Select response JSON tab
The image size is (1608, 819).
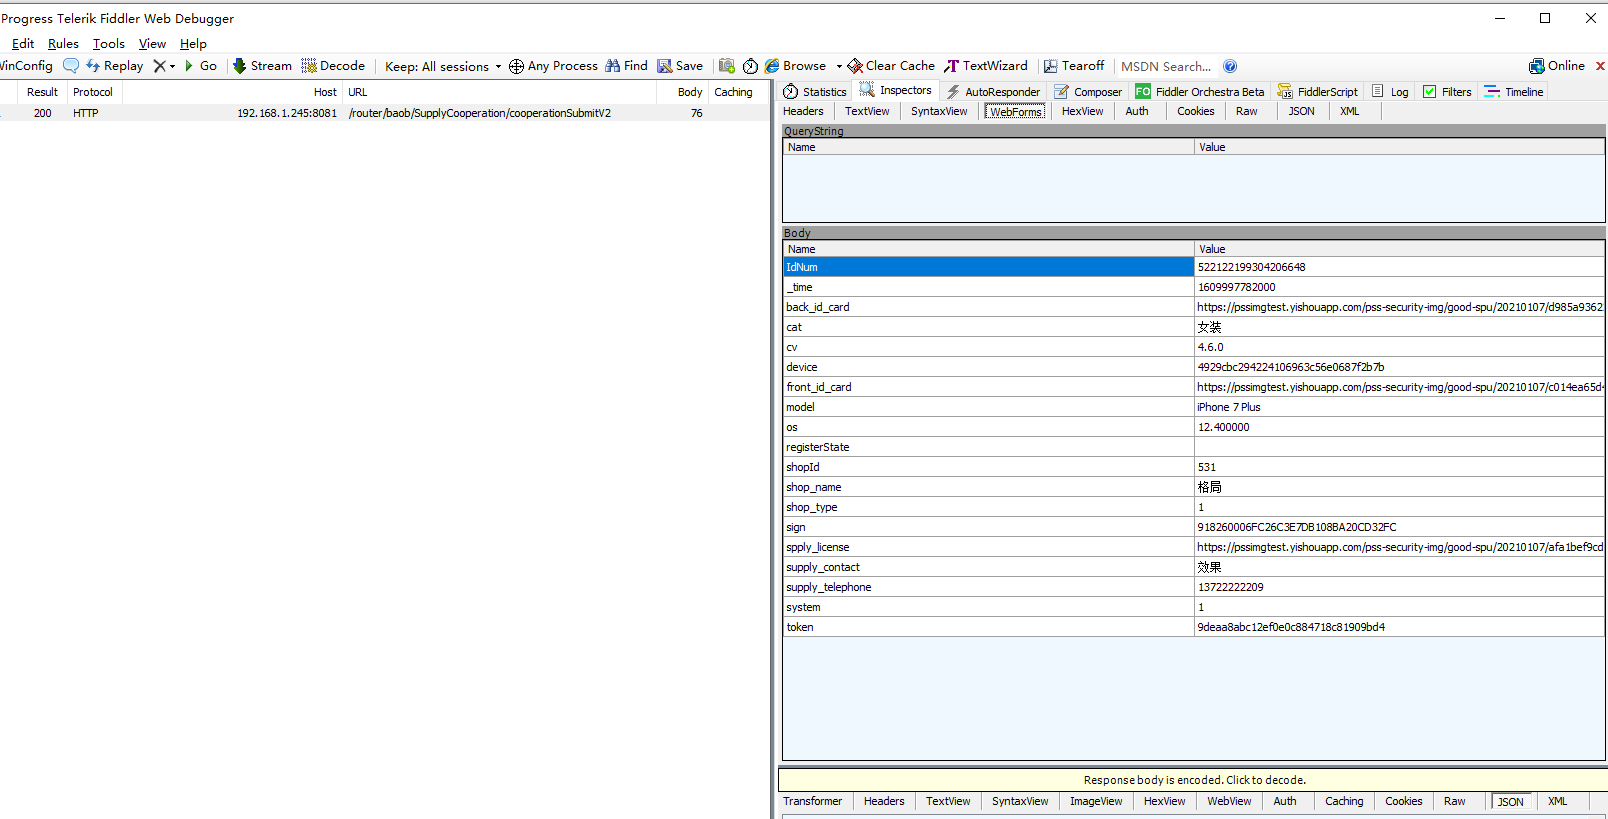(1510, 802)
